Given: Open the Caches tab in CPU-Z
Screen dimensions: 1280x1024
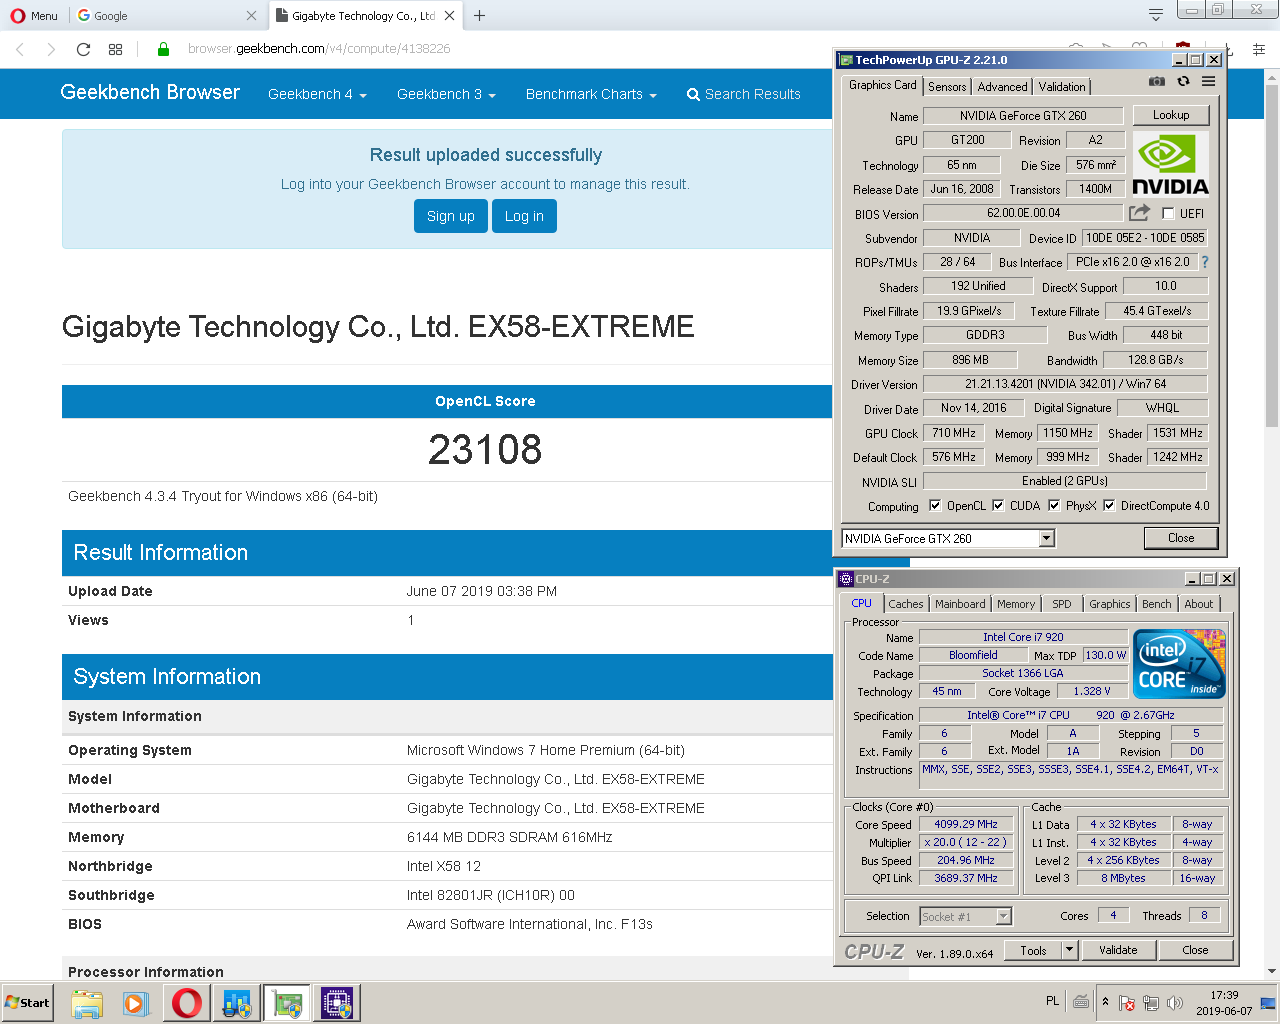Looking at the screenshot, I should [x=906, y=604].
